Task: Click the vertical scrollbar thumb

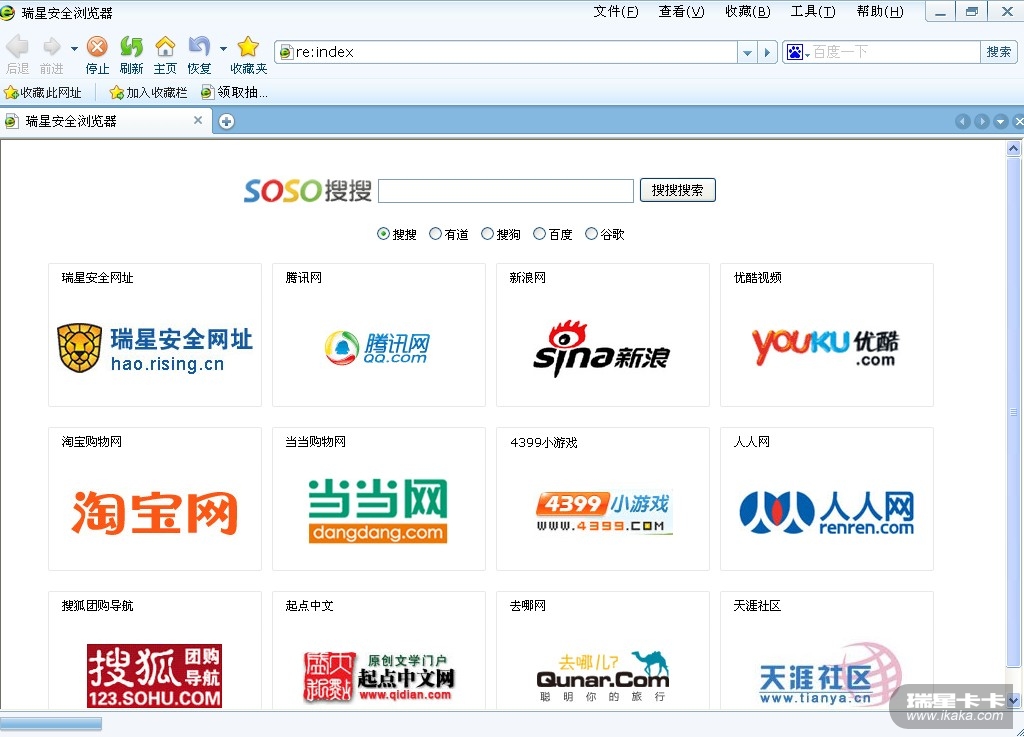Action: point(1014,411)
